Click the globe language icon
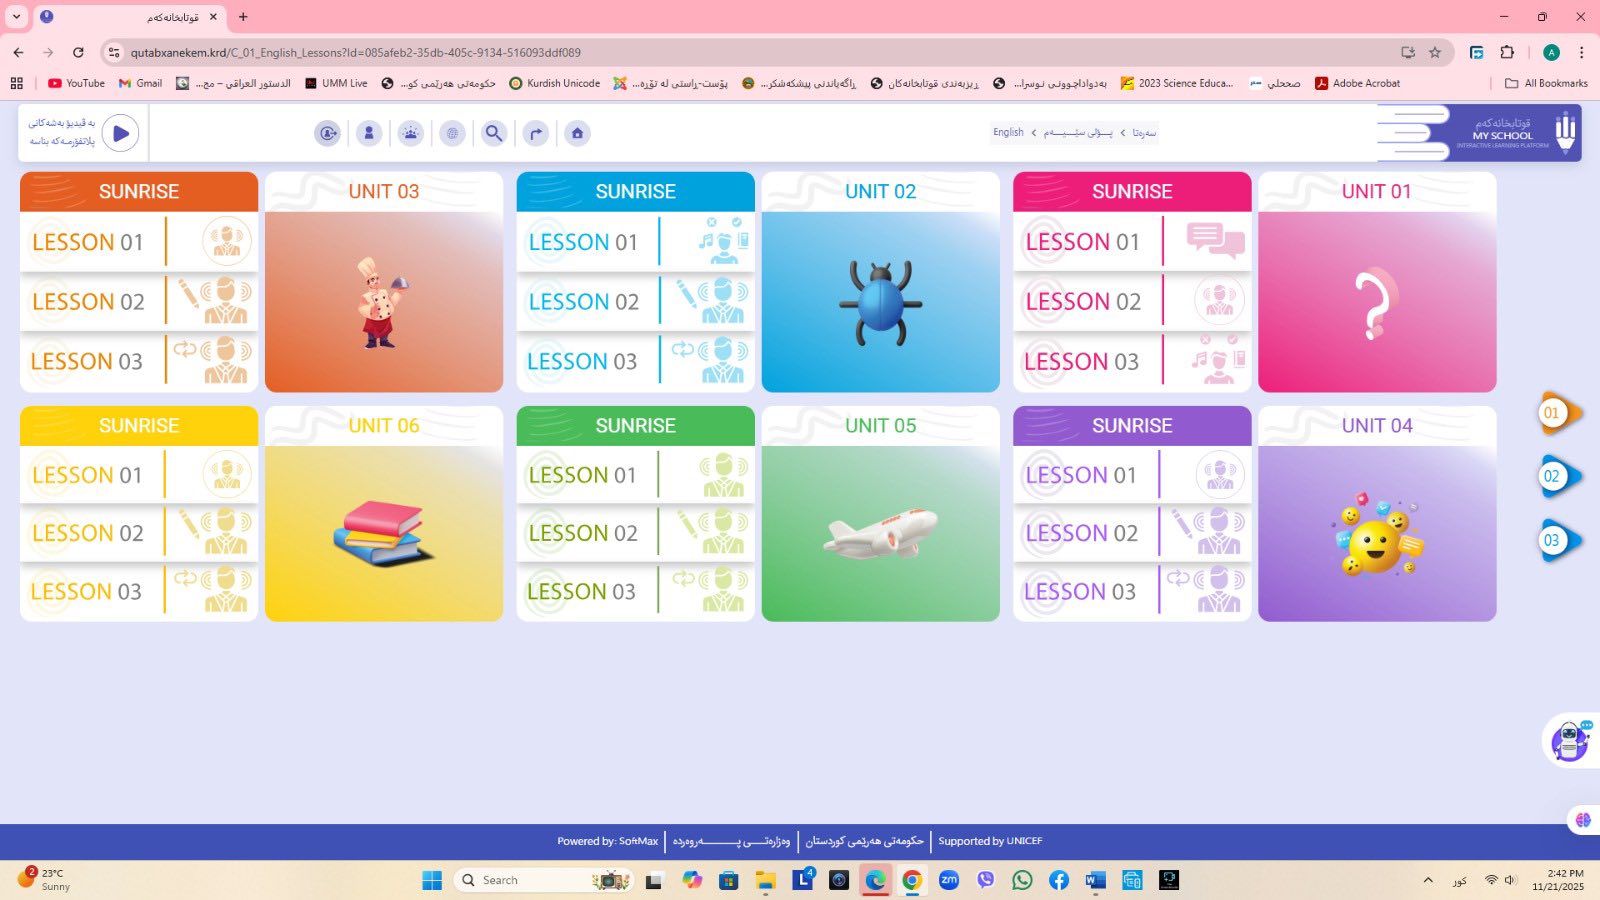Viewport: 1600px width, 900px height. pos(453,133)
